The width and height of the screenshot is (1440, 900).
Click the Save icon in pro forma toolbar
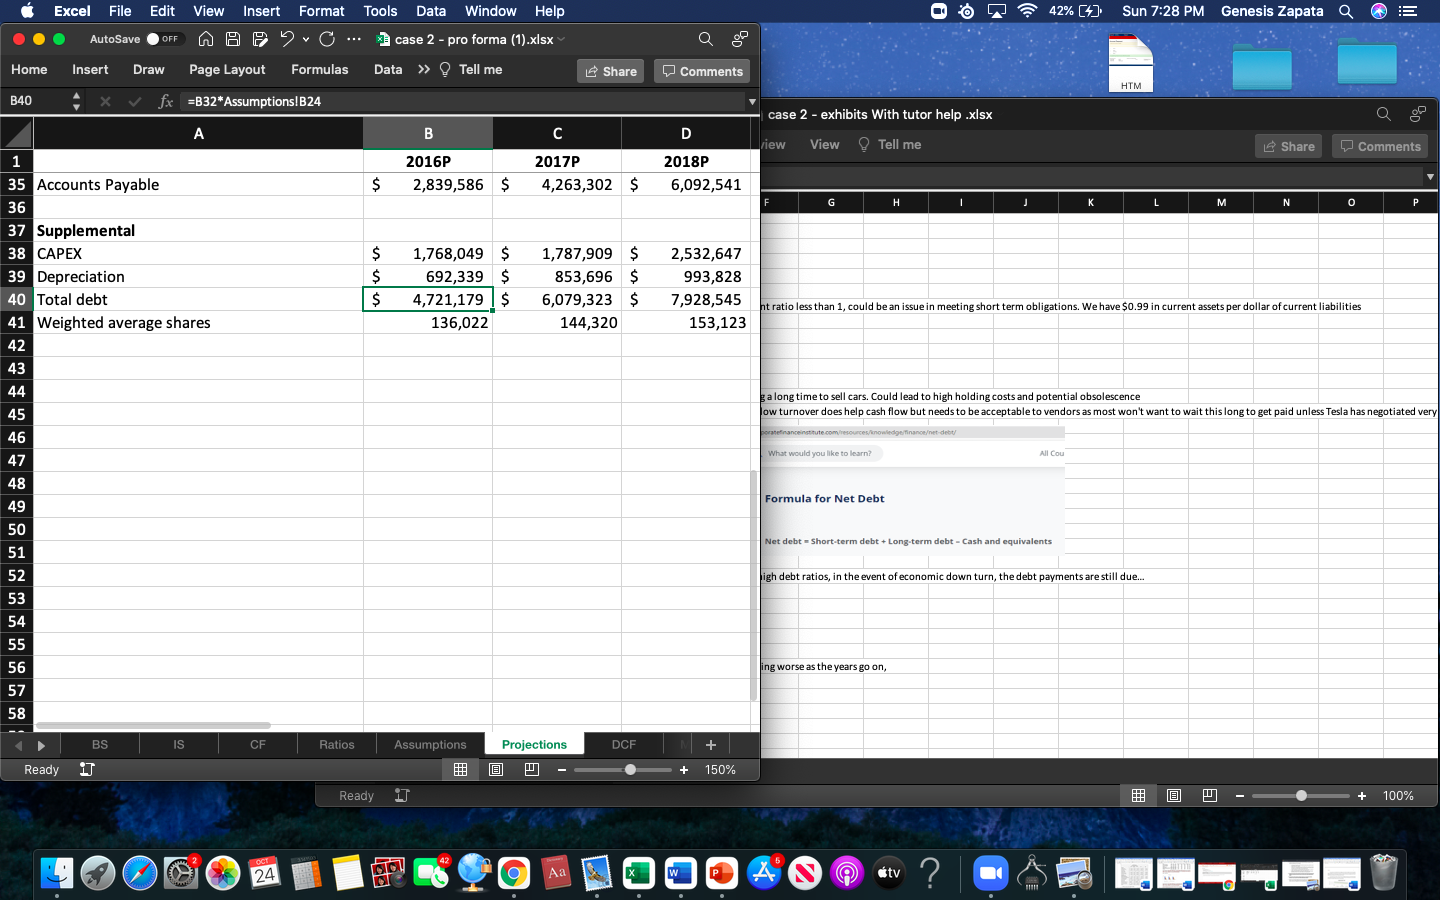233,39
